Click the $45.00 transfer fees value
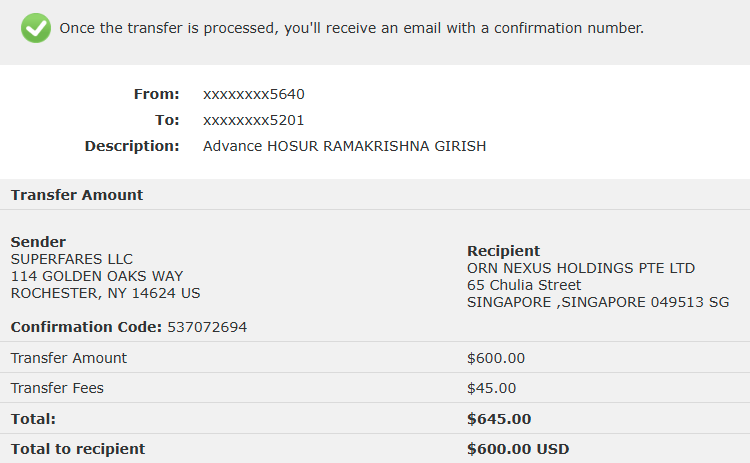 coord(492,388)
